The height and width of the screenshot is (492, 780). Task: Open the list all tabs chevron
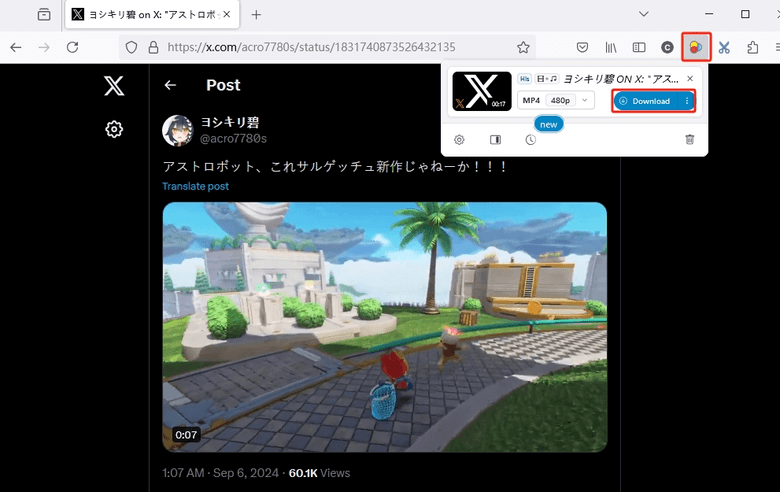(644, 14)
